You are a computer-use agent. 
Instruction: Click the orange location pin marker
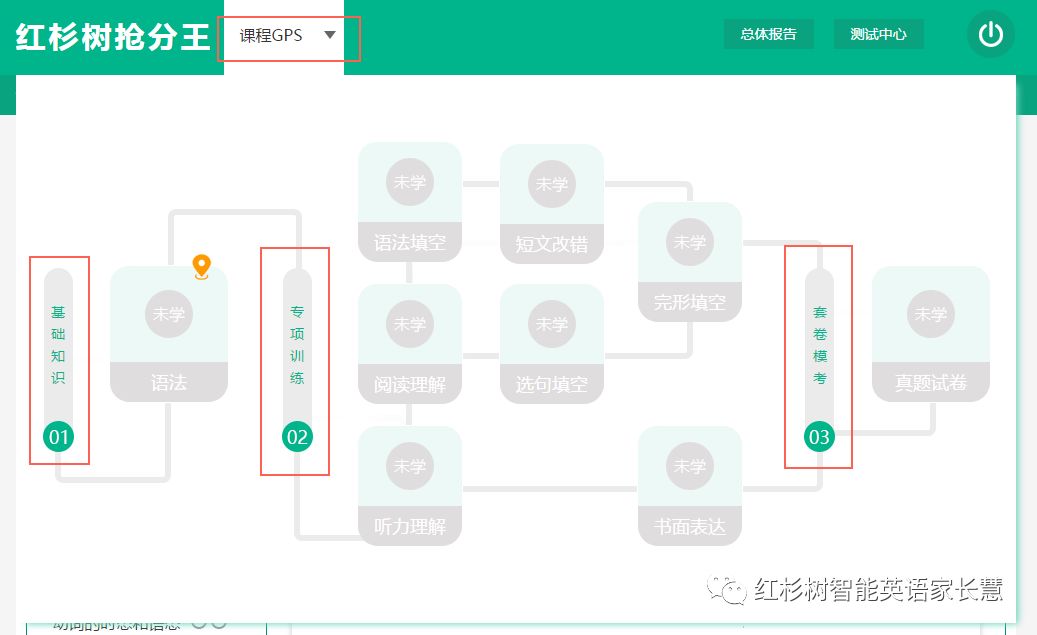[x=202, y=267]
